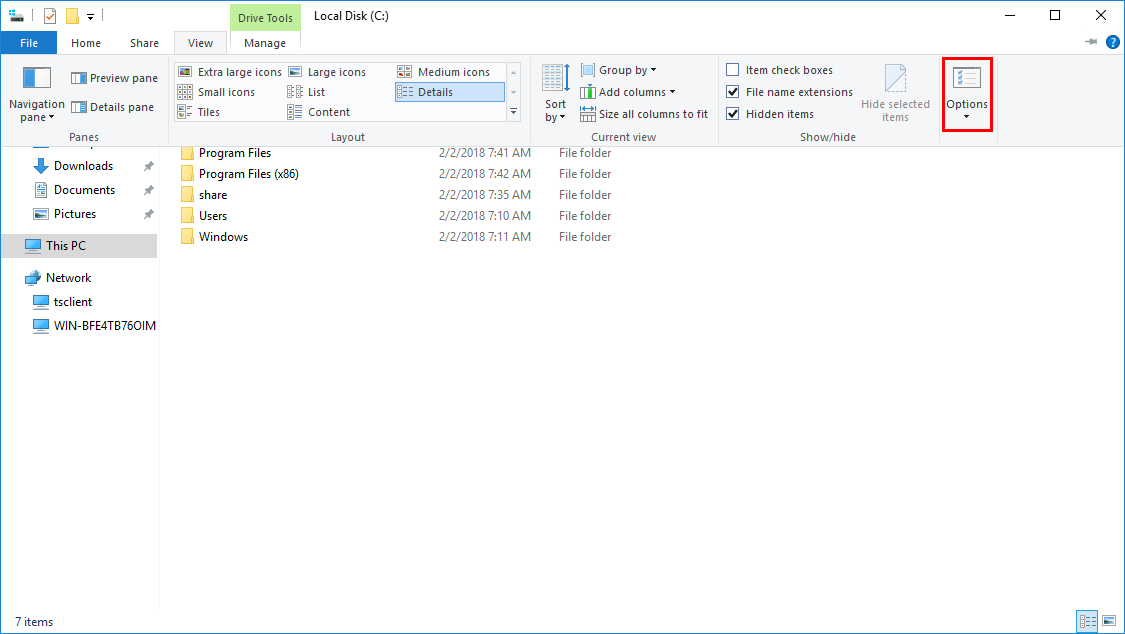The height and width of the screenshot is (634, 1125).
Task: Expand the layout gallery more arrow
Action: [514, 112]
